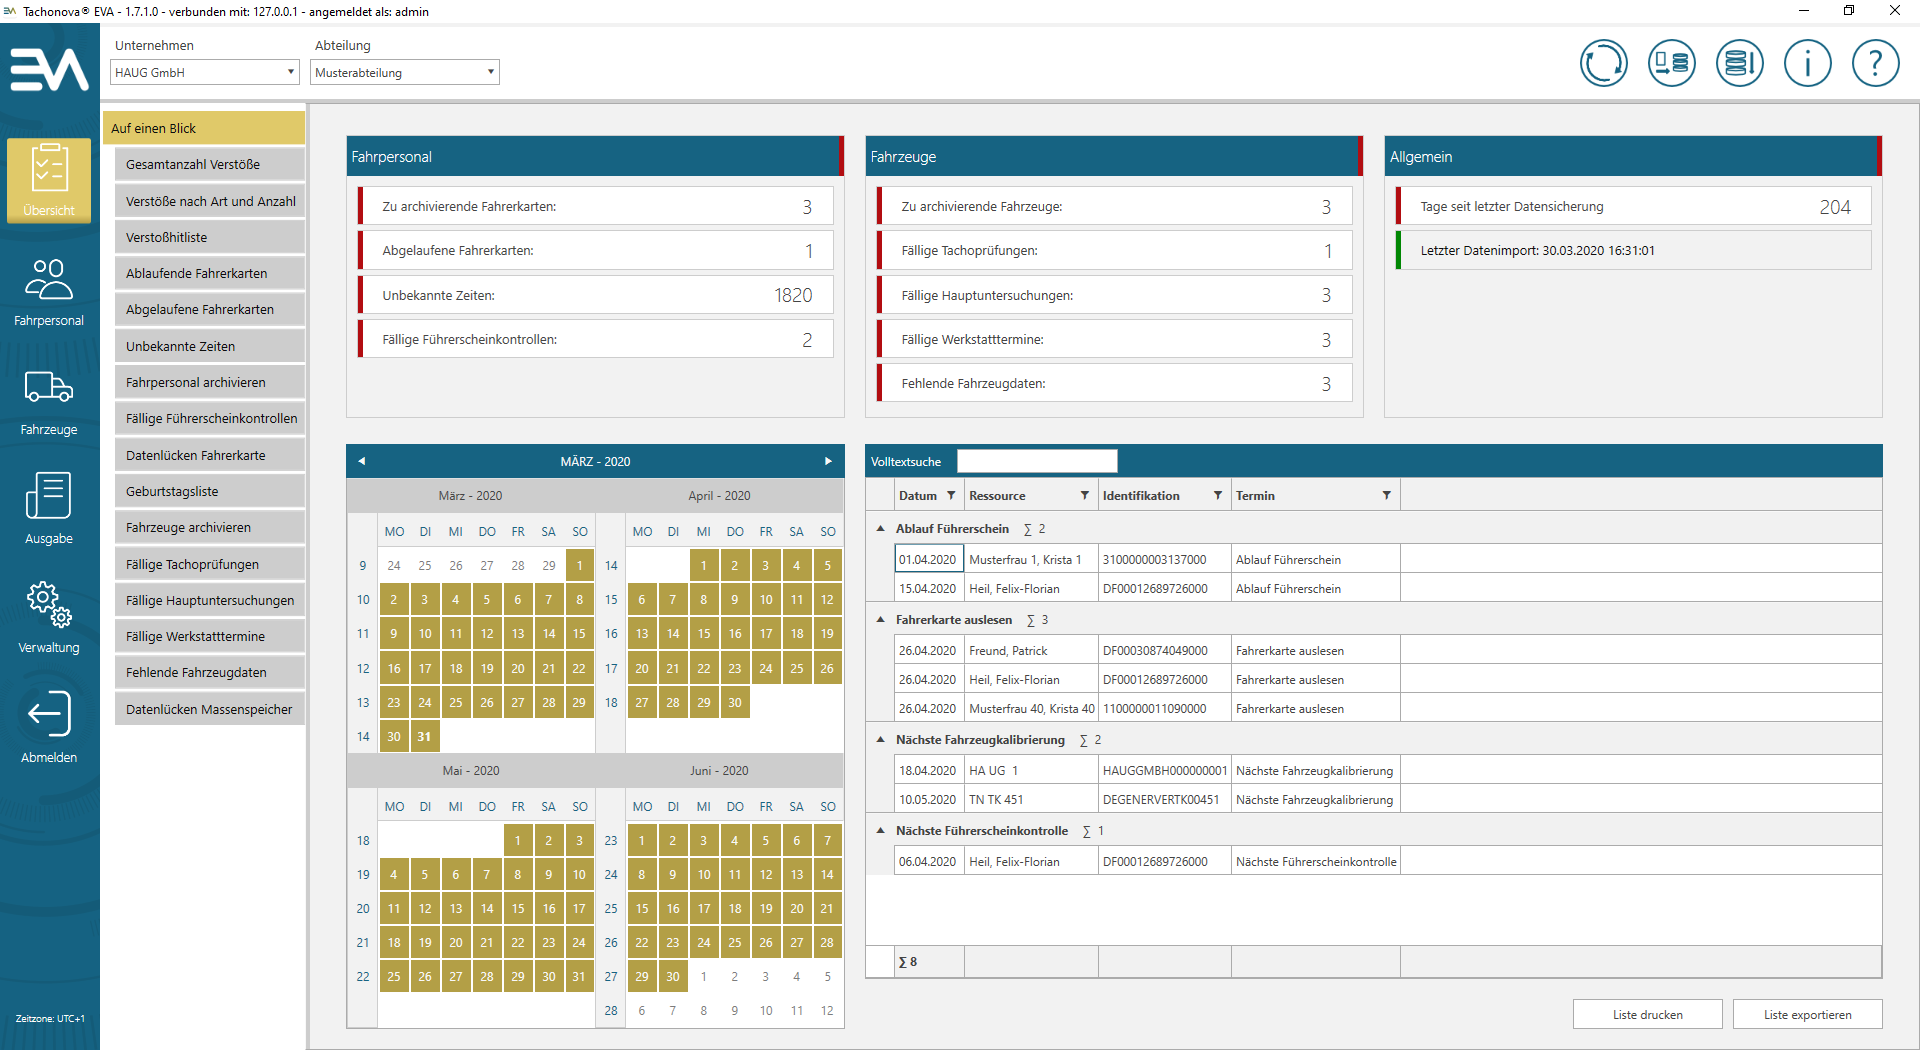
Task: Open filter for the Datum column
Action: (x=951, y=496)
